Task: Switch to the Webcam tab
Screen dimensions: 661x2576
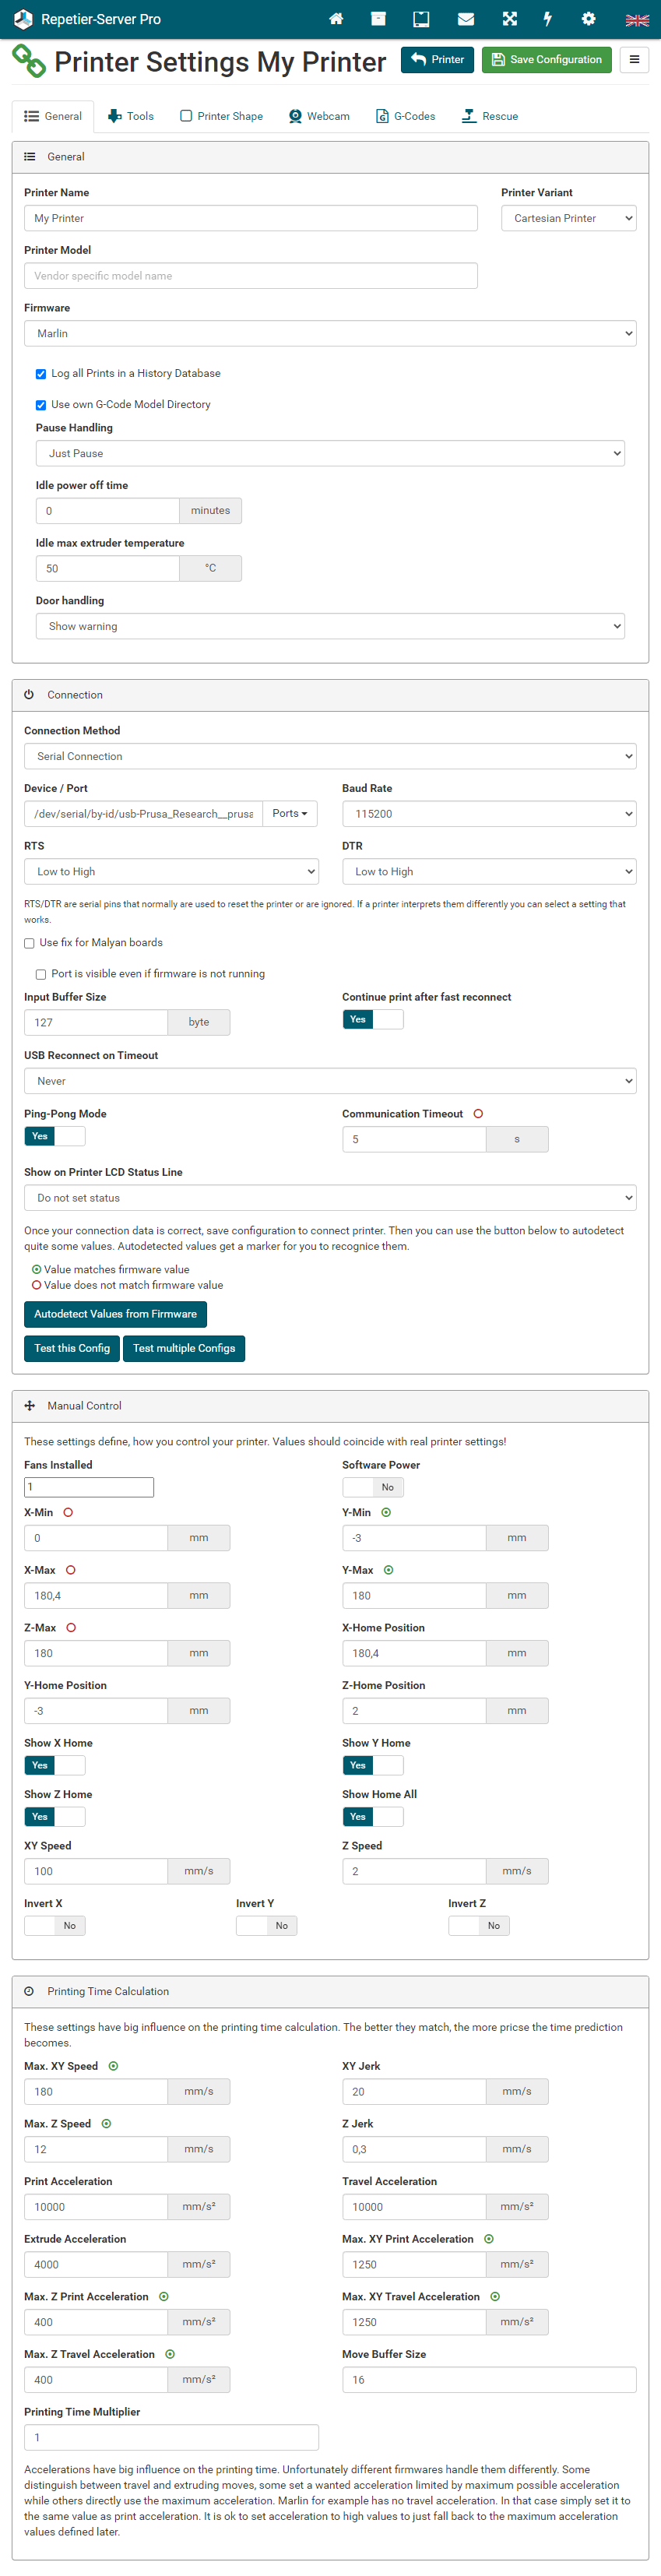Action: pyautogui.click(x=319, y=117)
